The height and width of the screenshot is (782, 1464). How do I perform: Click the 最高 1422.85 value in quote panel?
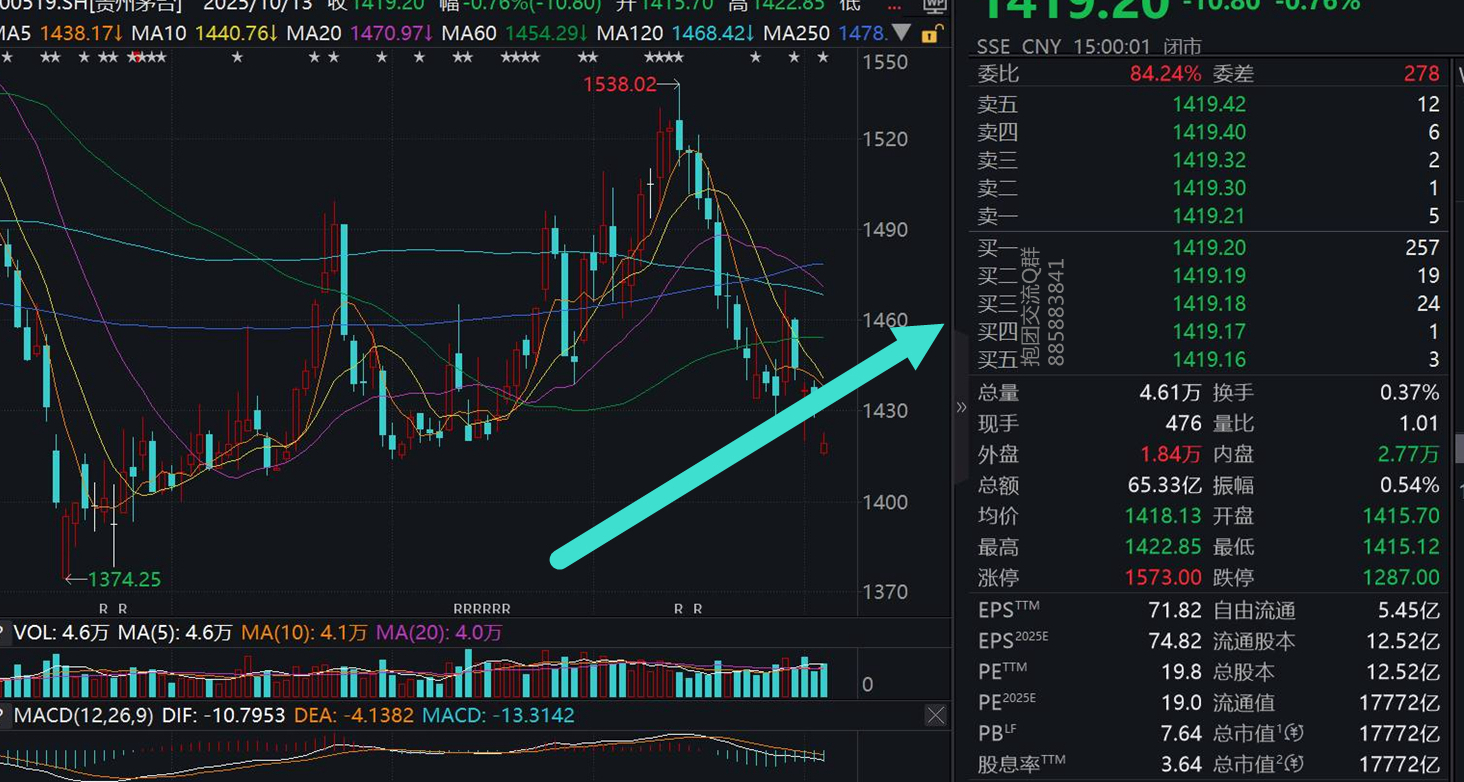[x=1163, y=547]
